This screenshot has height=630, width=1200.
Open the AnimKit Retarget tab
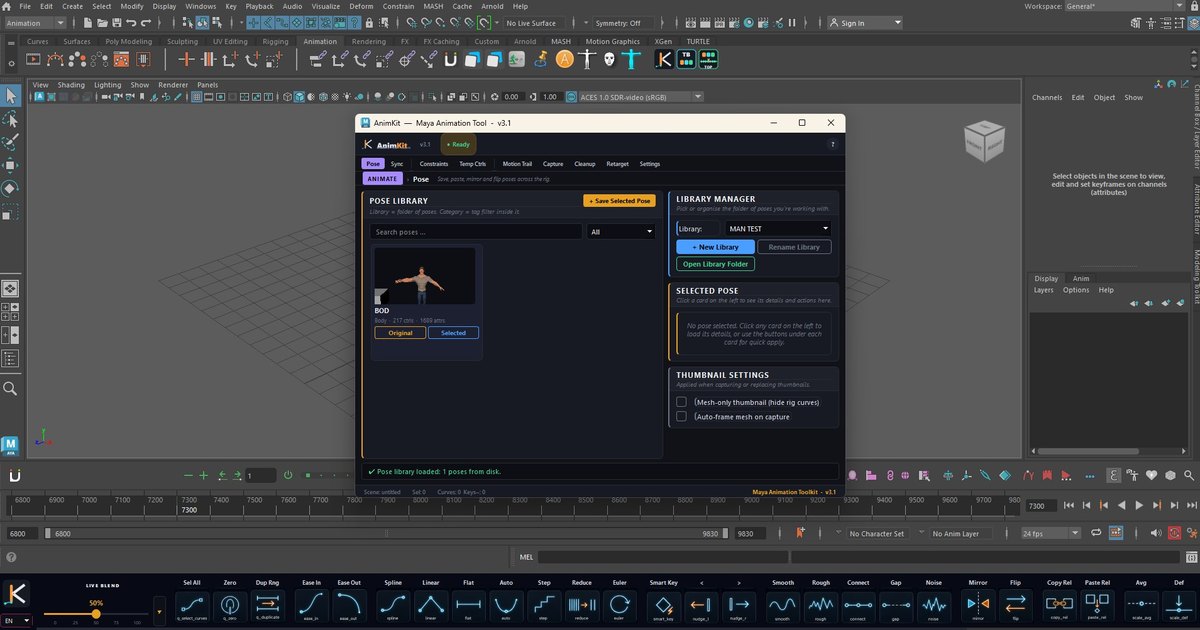(x=617, y=164)
